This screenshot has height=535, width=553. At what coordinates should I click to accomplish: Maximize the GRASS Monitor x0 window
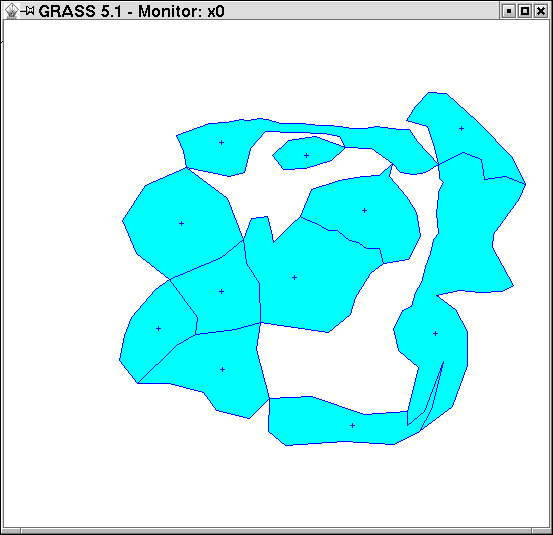click(525, 11)
